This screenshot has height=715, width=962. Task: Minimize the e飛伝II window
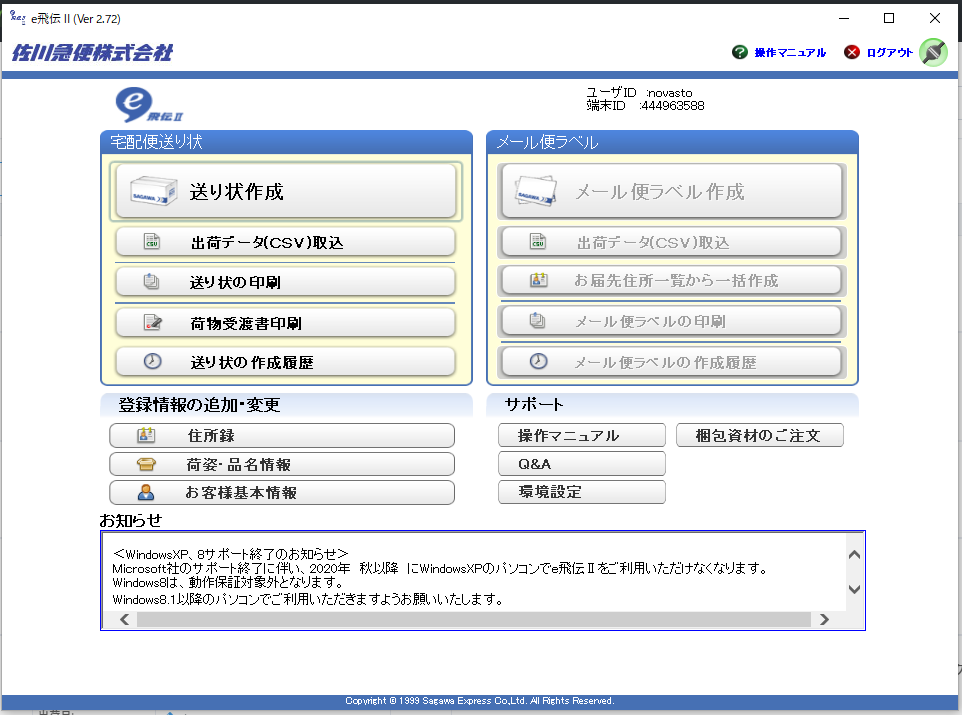click(844, 18)
